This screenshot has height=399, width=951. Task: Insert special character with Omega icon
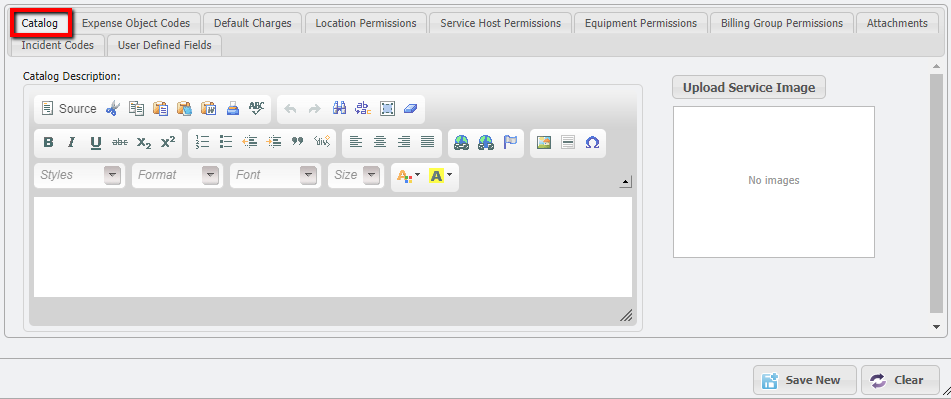coord(593,142)
